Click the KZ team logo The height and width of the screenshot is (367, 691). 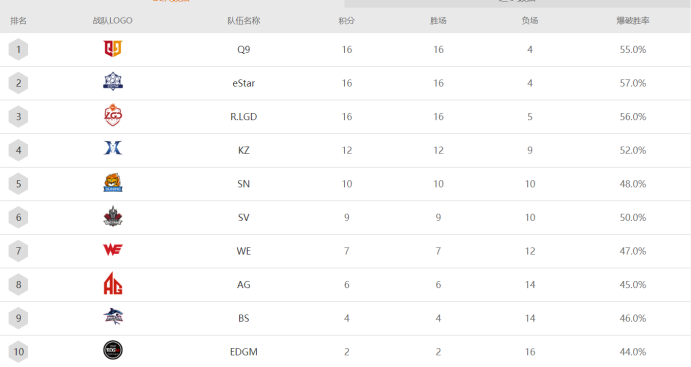click(x=113, y=148)
